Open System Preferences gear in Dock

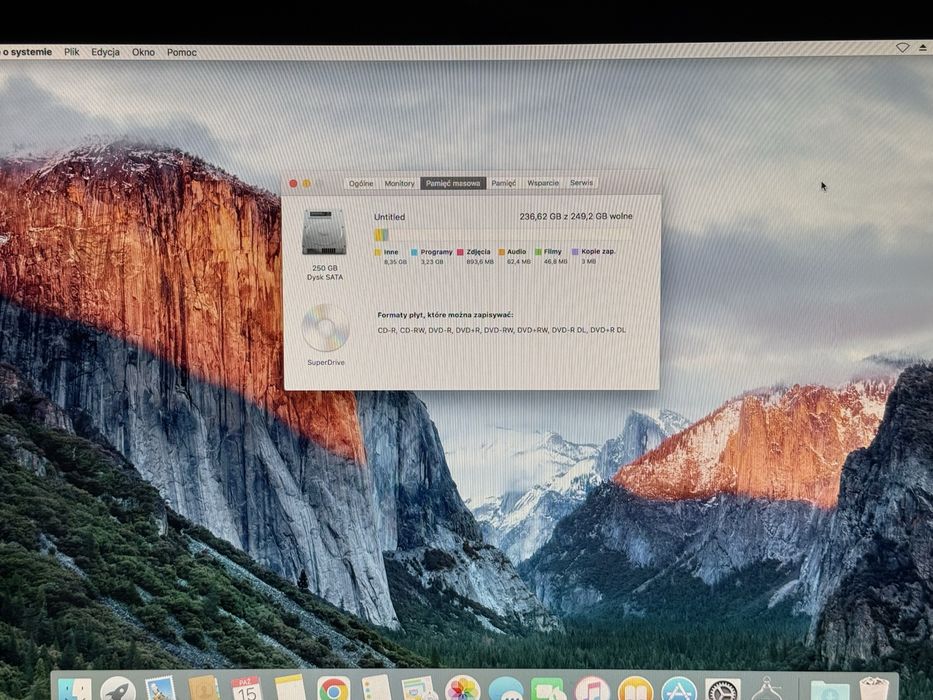tap(722, 689)
